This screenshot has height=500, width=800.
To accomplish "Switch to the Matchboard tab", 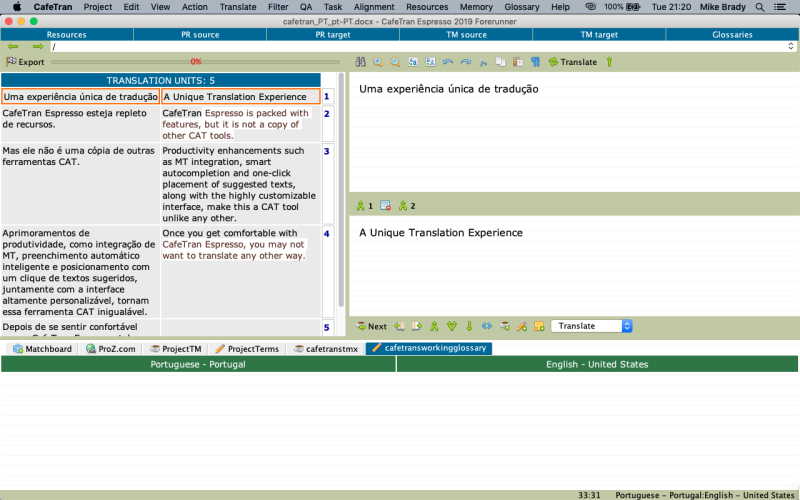I will click(42, 349).
